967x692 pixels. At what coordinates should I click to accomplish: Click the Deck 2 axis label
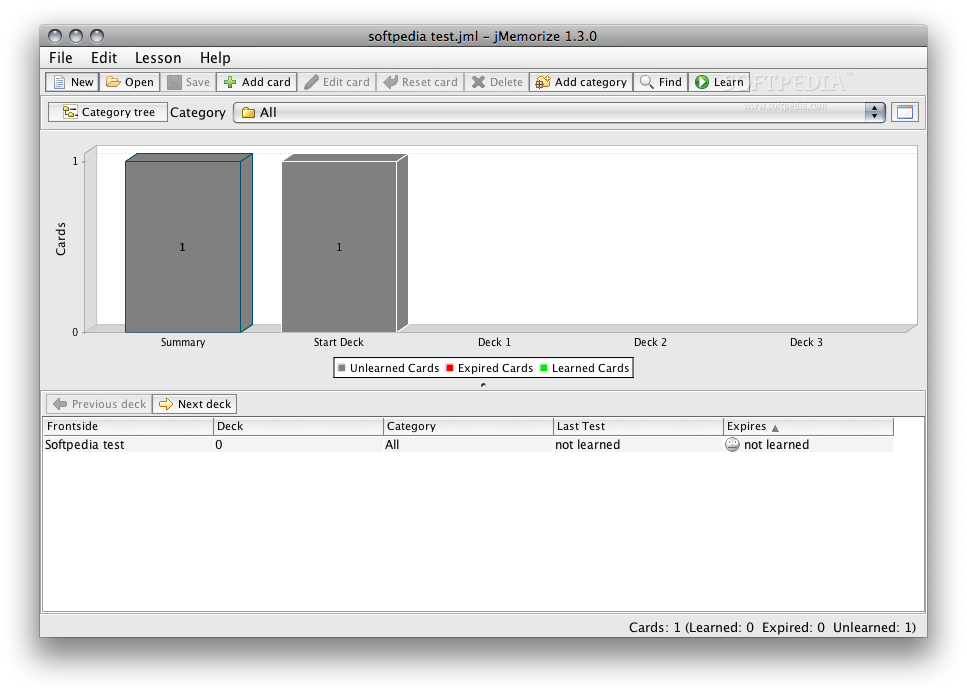tap(650, 342)
